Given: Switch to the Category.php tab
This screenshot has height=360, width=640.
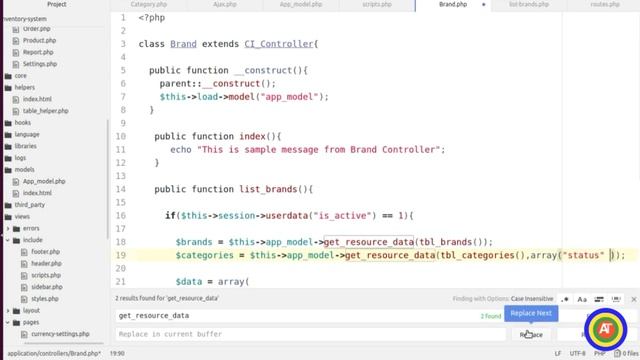Looking at the screenshot, I should click(x=149, y=4).
